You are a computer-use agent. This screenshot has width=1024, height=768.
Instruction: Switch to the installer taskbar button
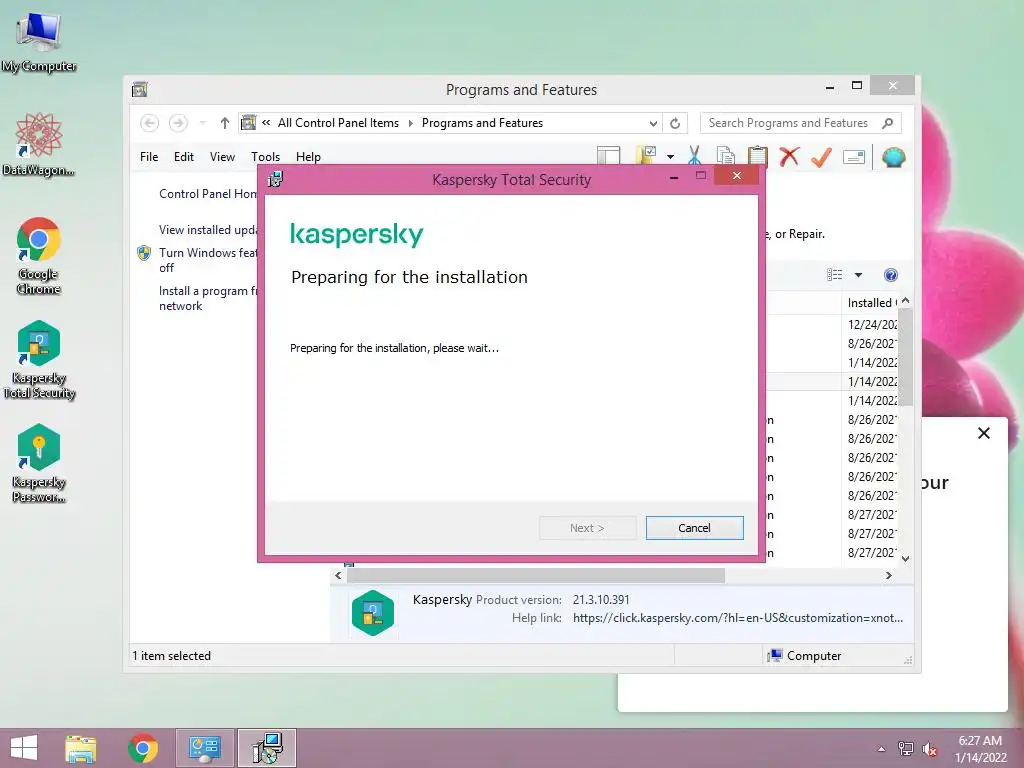[x=266, y=748]
